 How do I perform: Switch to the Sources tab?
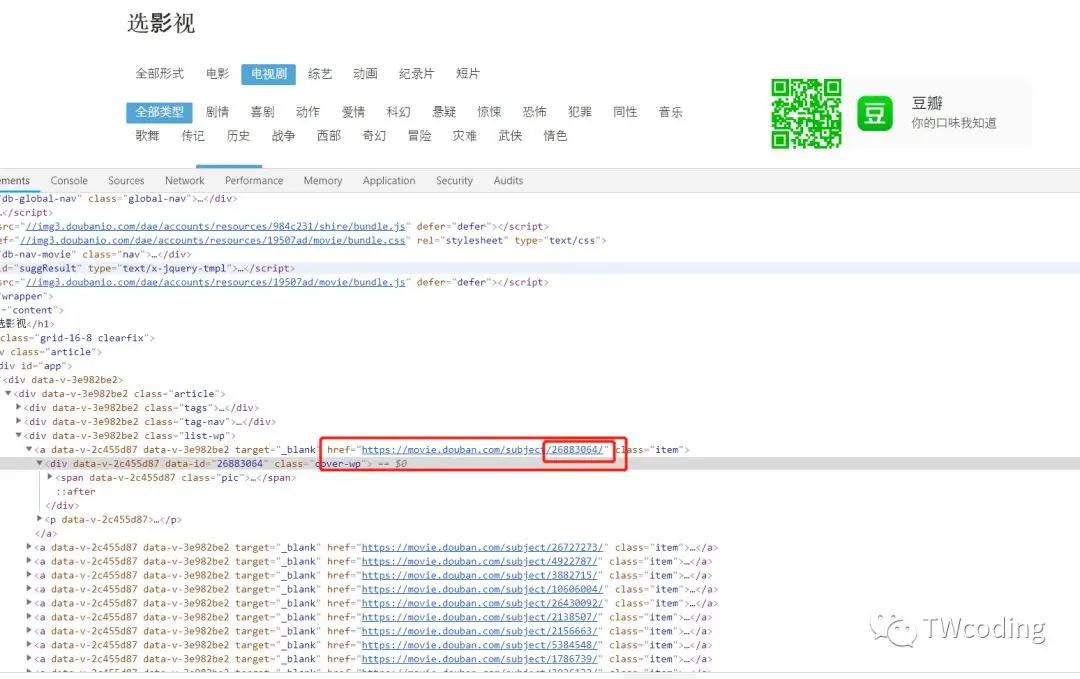(126, 180)
